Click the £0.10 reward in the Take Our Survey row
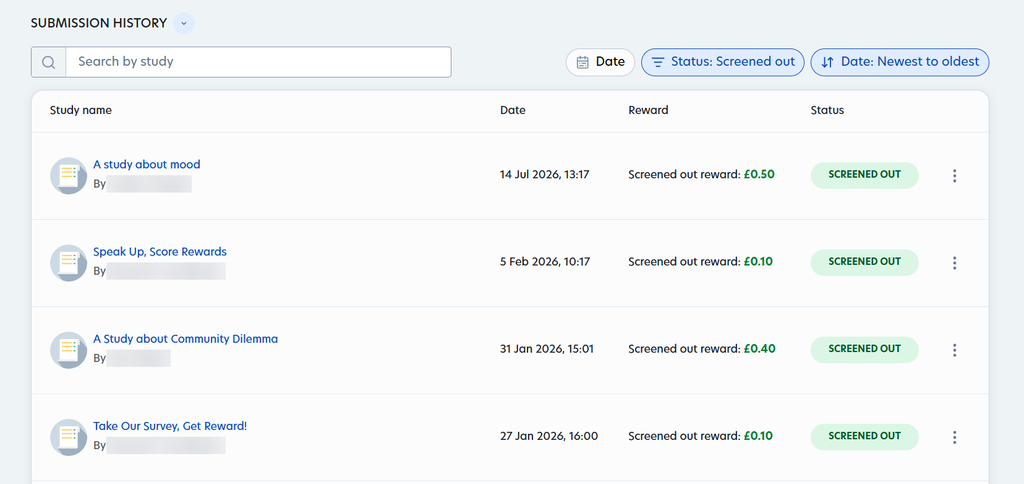The image size is (1024, 484). click(x=758, y=436)
